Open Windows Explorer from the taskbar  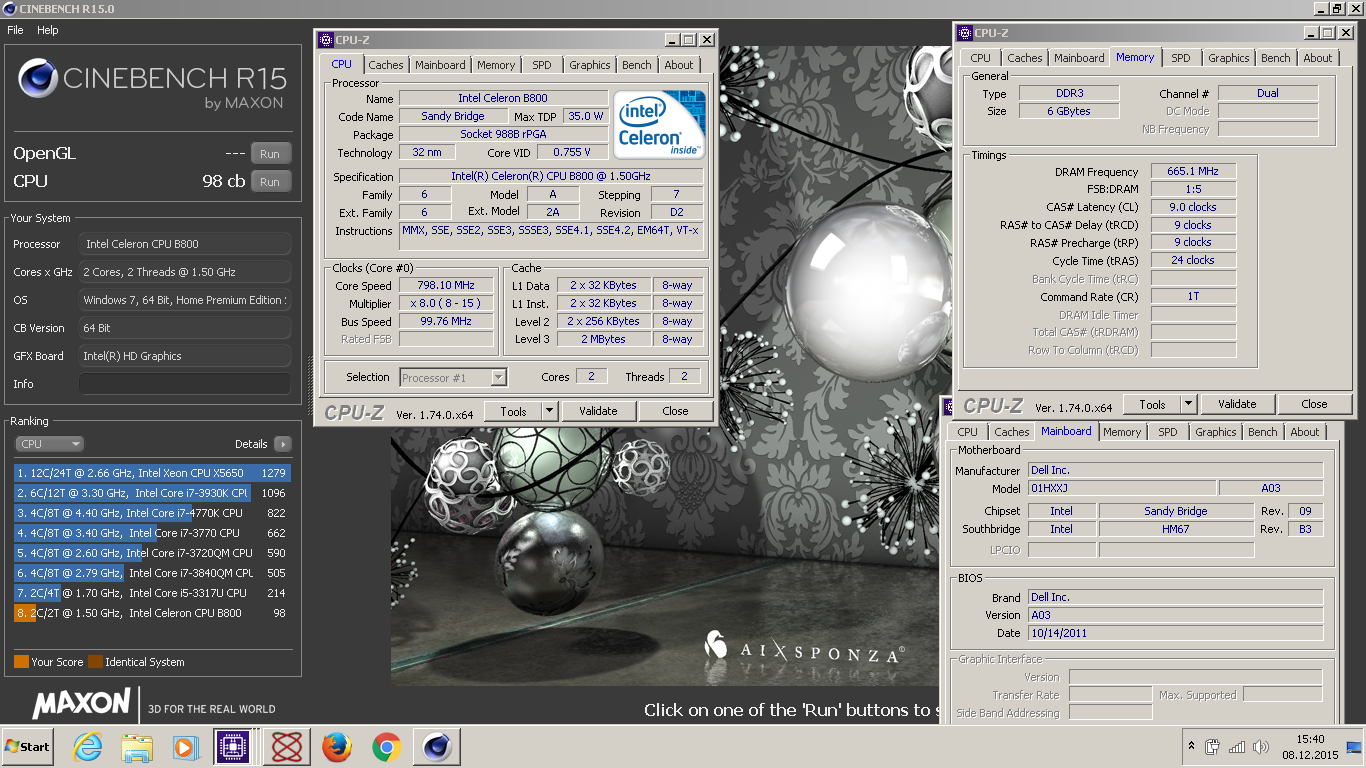(x=136, y=747)
